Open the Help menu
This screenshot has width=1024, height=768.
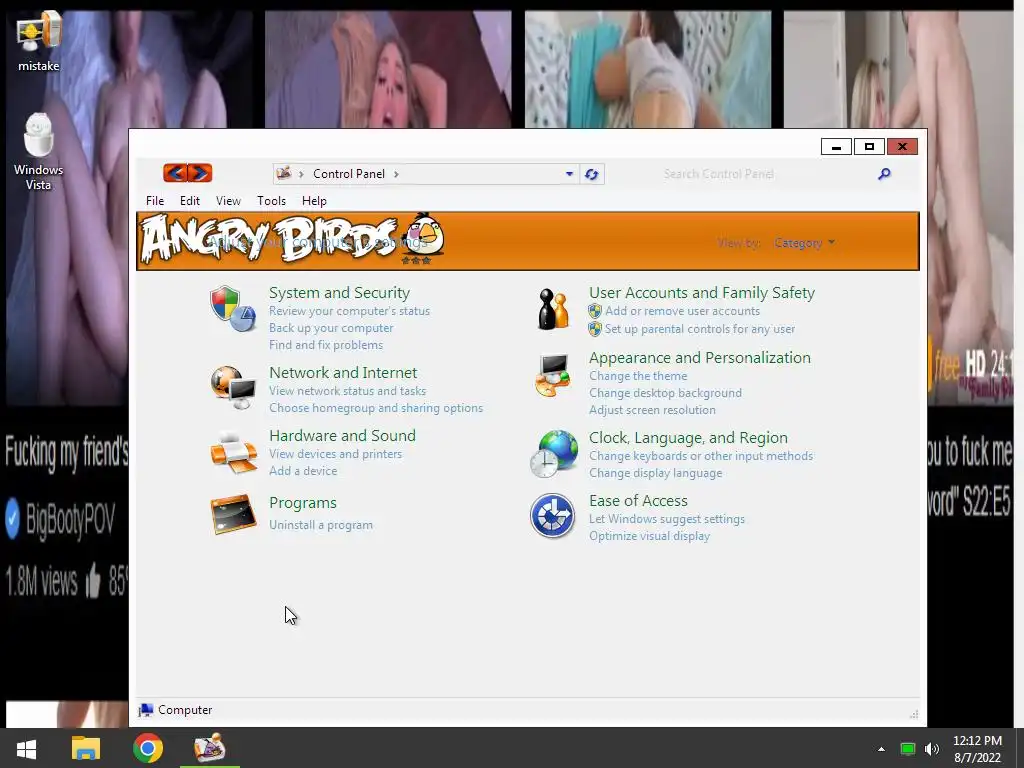pos(314,201)
